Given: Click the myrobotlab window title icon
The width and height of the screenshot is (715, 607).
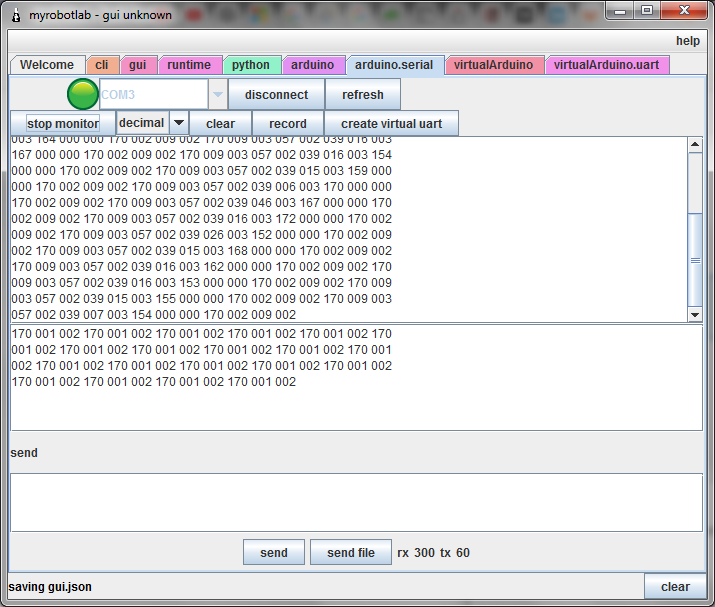Looking at the screenshot, I should (x=16, y=15).
